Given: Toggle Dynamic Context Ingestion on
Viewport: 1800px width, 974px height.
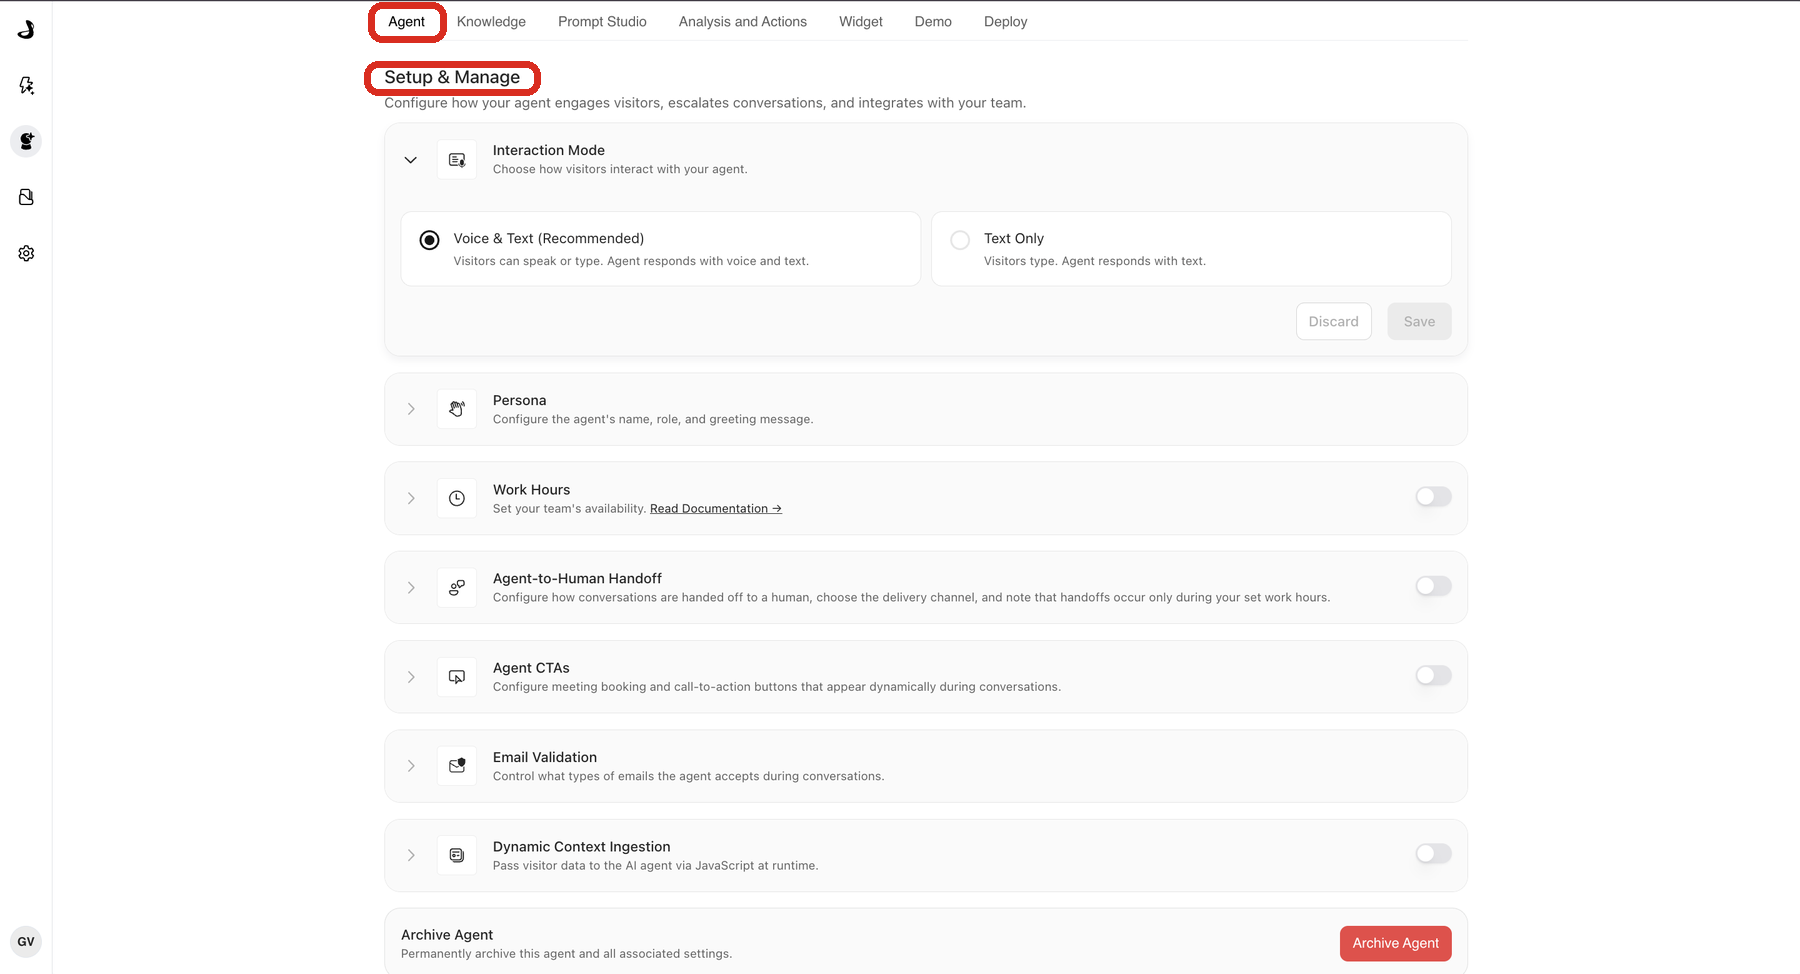Looking at the screenshot, I should [x=1433, y=853].
